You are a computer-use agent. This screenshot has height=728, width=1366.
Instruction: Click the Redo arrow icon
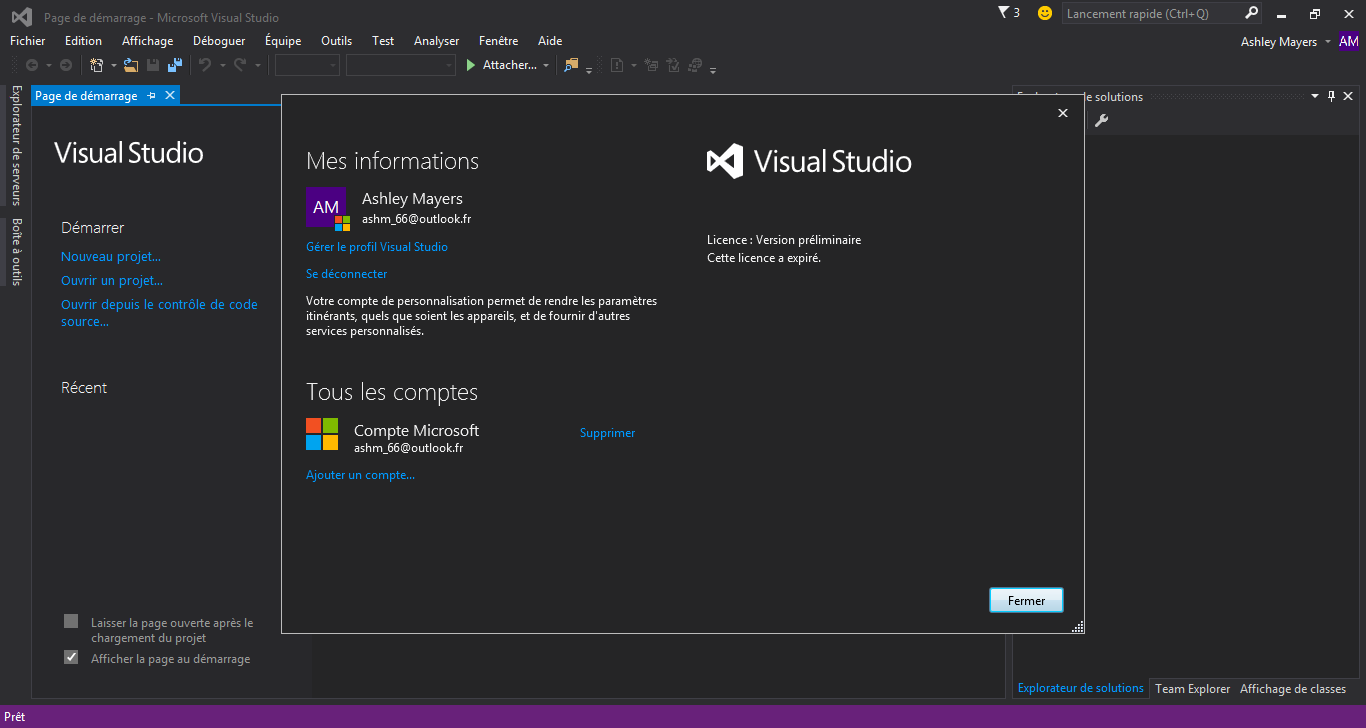[x=240, y=65]
